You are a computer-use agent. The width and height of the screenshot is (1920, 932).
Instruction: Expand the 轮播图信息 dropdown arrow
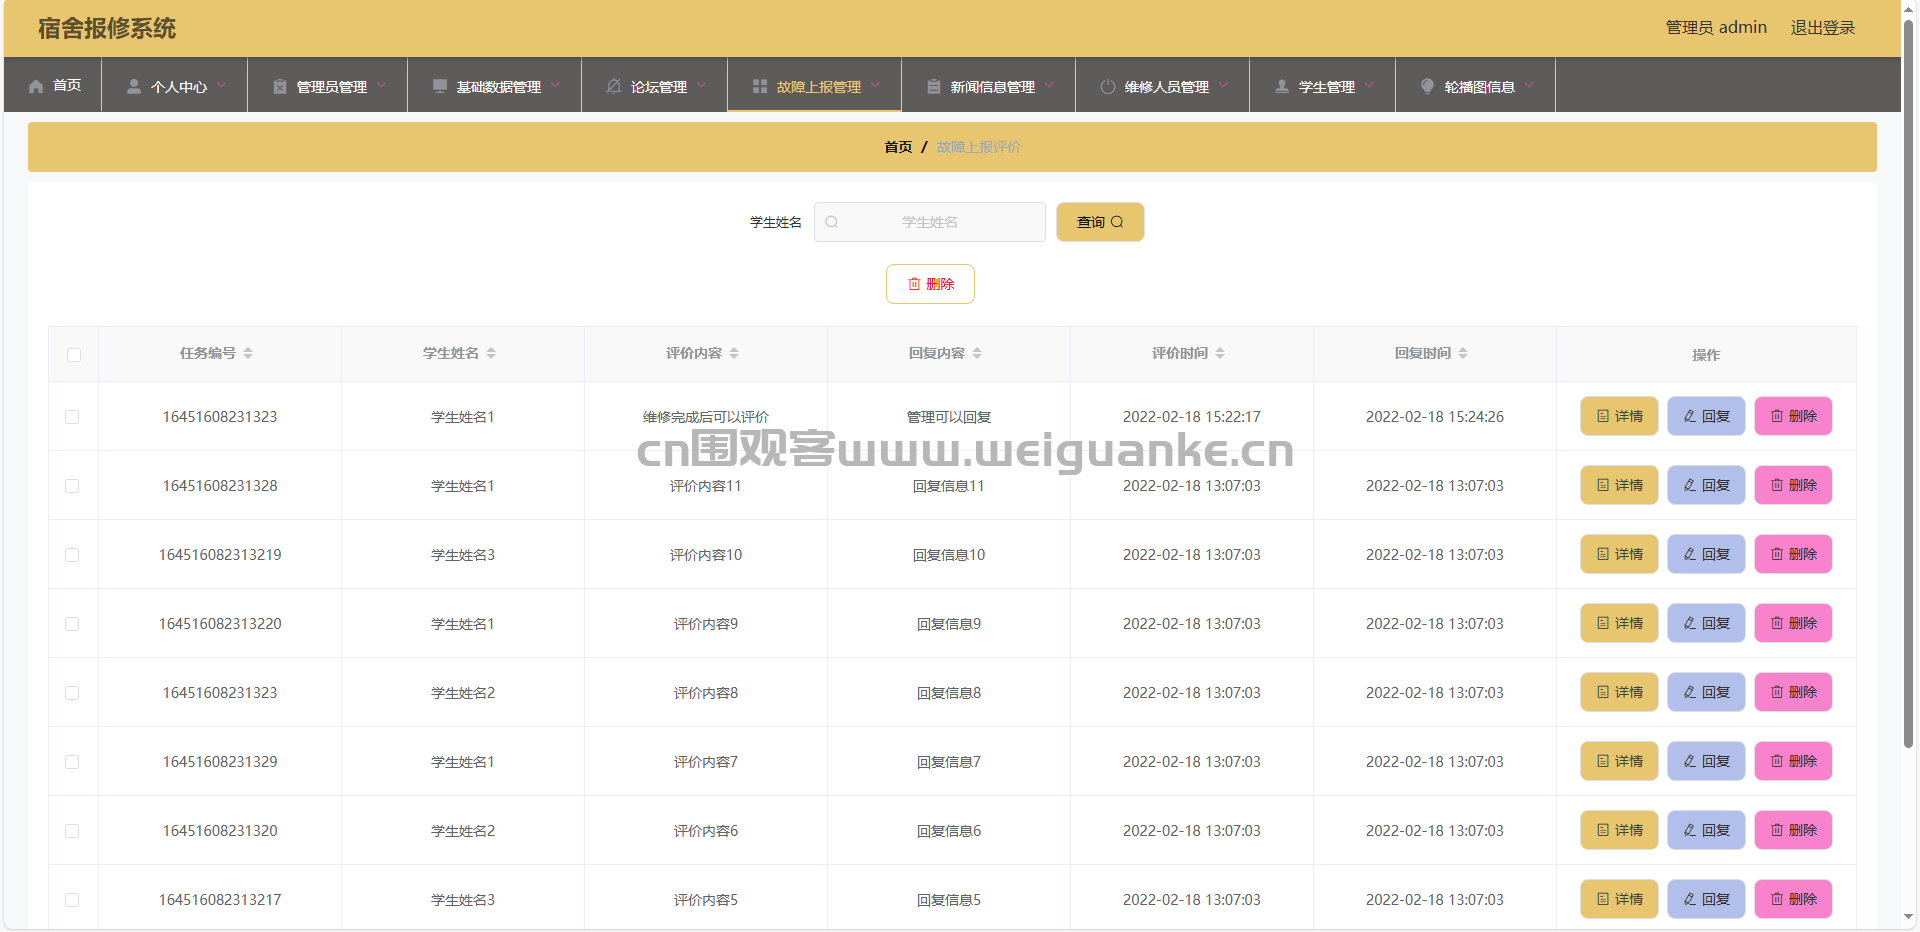(x=1529, y=85)
